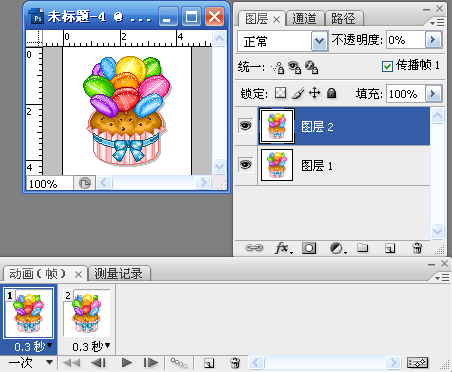Click the 图层 1 layer thumbnail
452x372 pixels.
(277, 165)
